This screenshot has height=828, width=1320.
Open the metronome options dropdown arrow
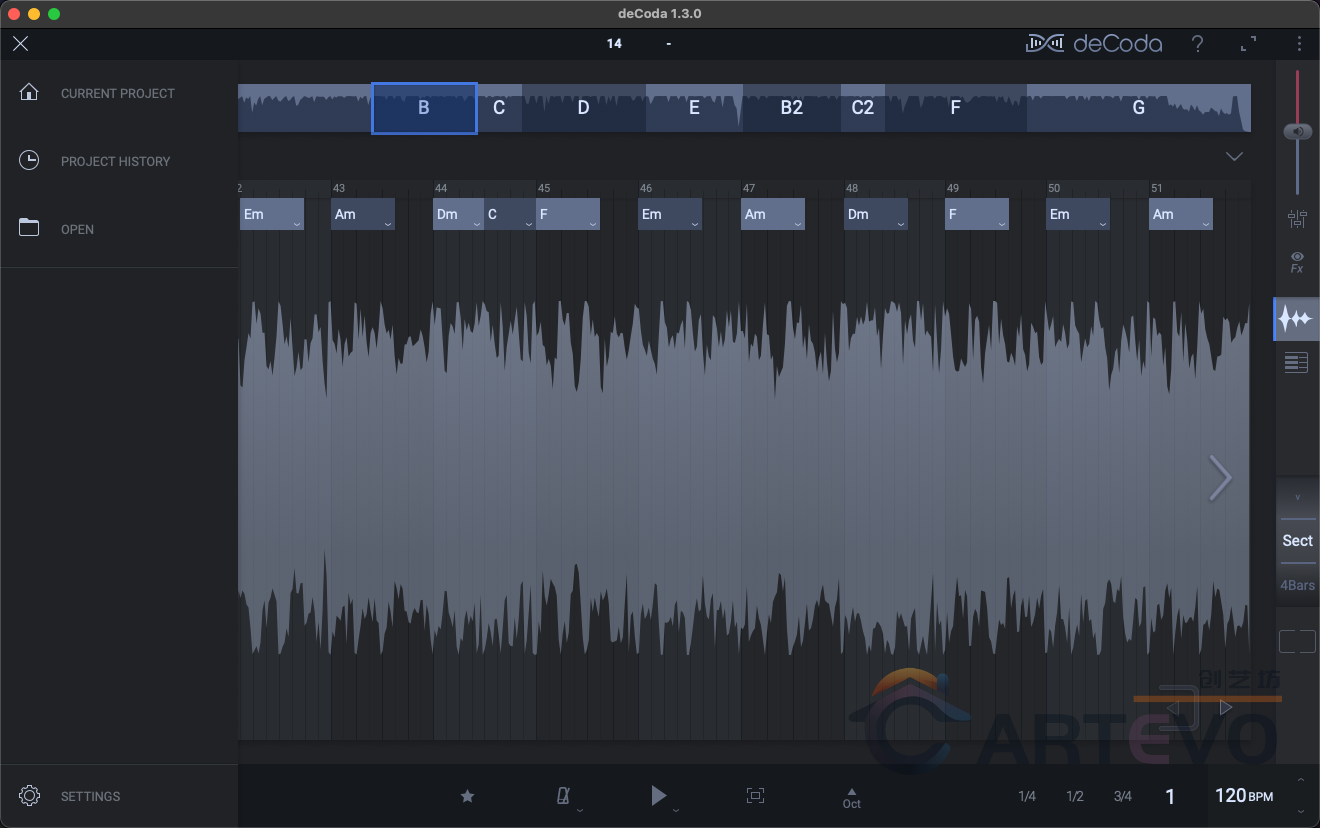tap(580, 810)
